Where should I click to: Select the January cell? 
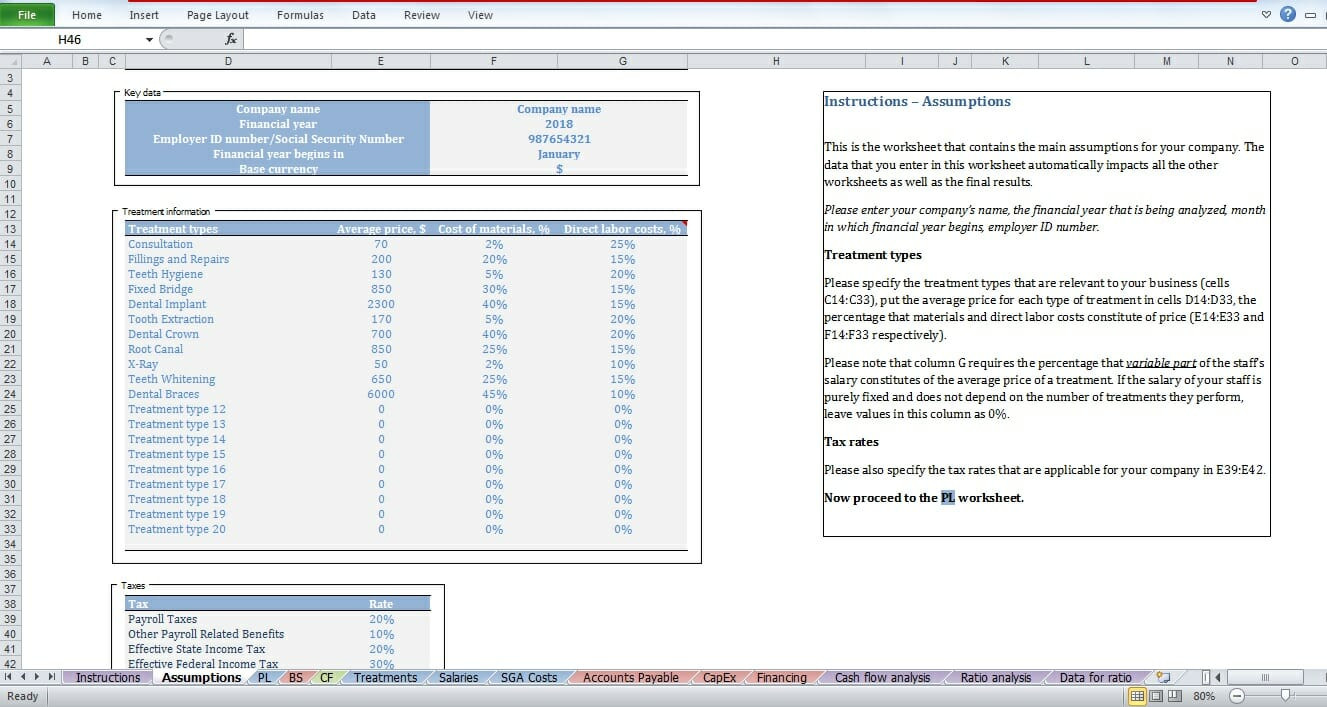pos(559,154)
